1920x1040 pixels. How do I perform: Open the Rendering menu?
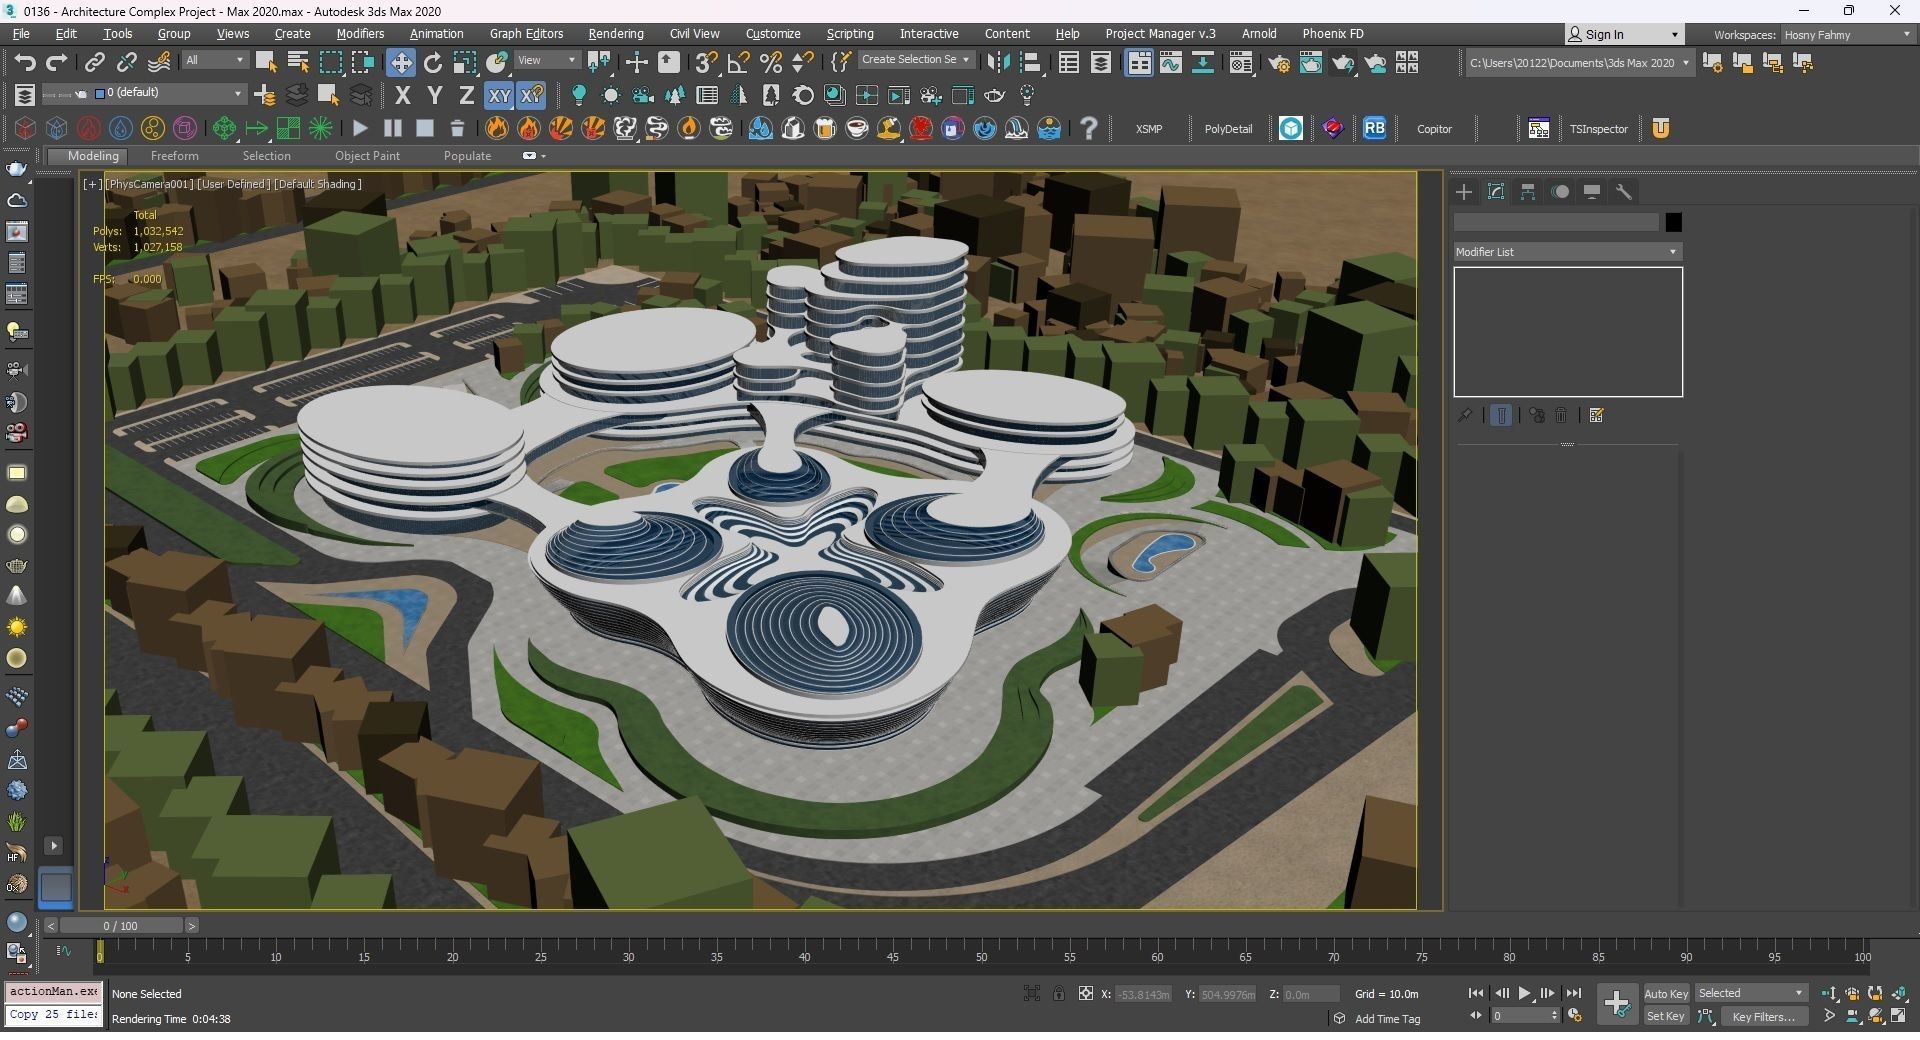coord(615,34)
